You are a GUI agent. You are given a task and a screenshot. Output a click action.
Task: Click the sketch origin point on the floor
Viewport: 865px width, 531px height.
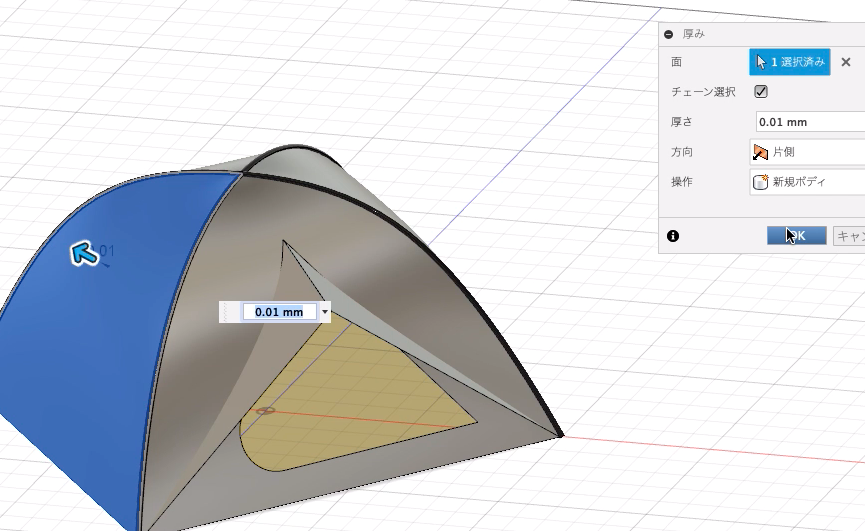click(265, 411)
